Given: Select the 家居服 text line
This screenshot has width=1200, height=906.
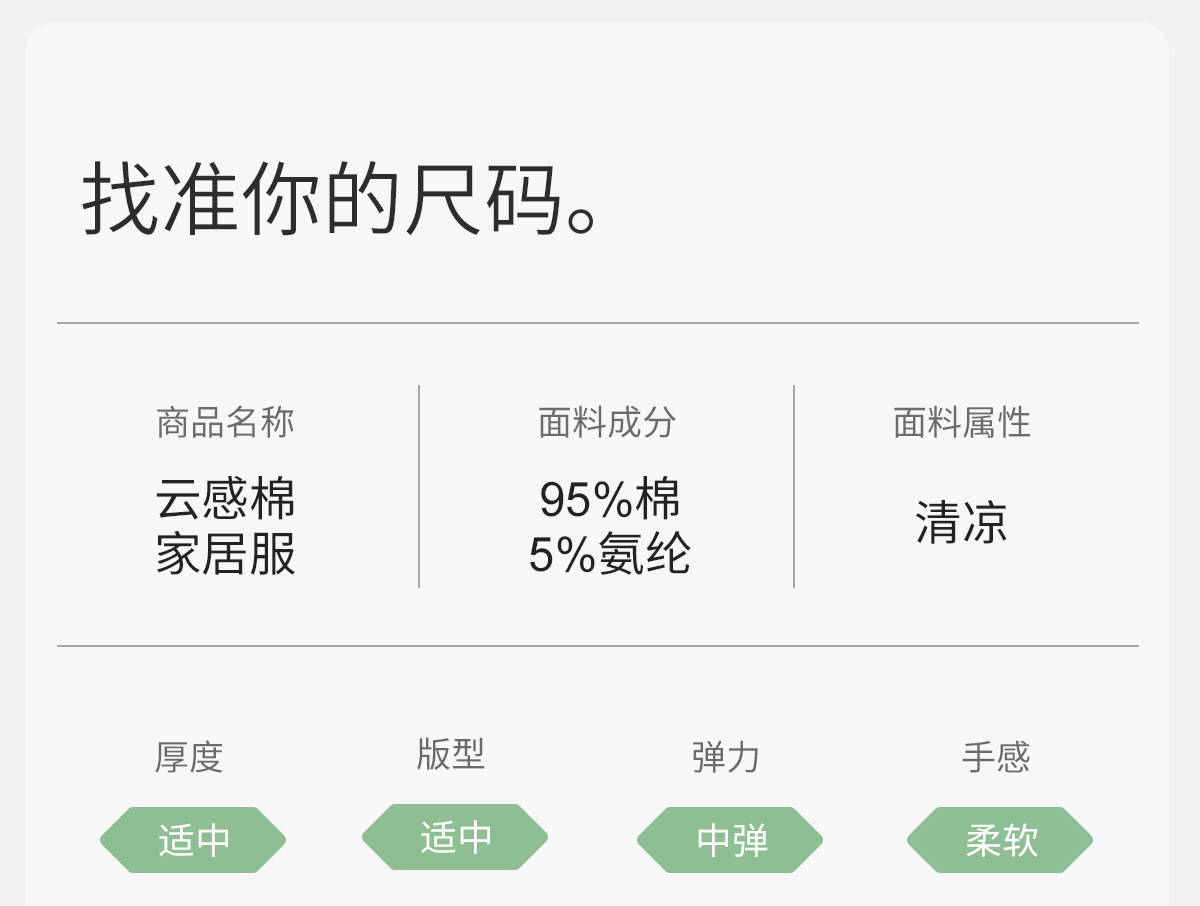Looking at the screenshot, I should [225, 555].
